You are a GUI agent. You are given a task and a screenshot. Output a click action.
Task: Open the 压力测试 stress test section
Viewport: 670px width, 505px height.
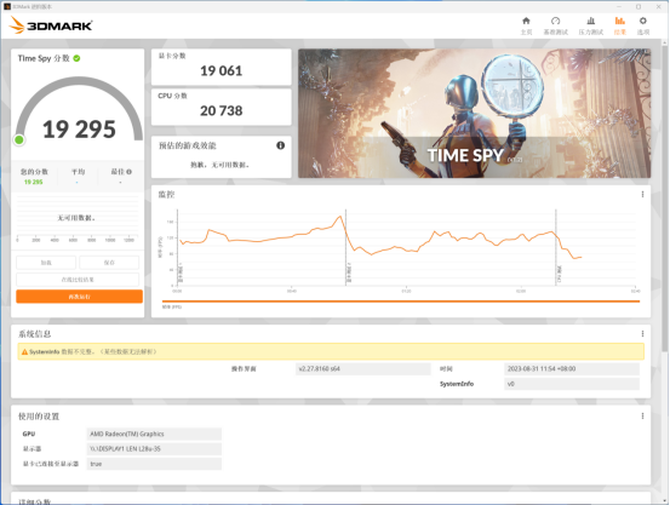click(591, 26)
